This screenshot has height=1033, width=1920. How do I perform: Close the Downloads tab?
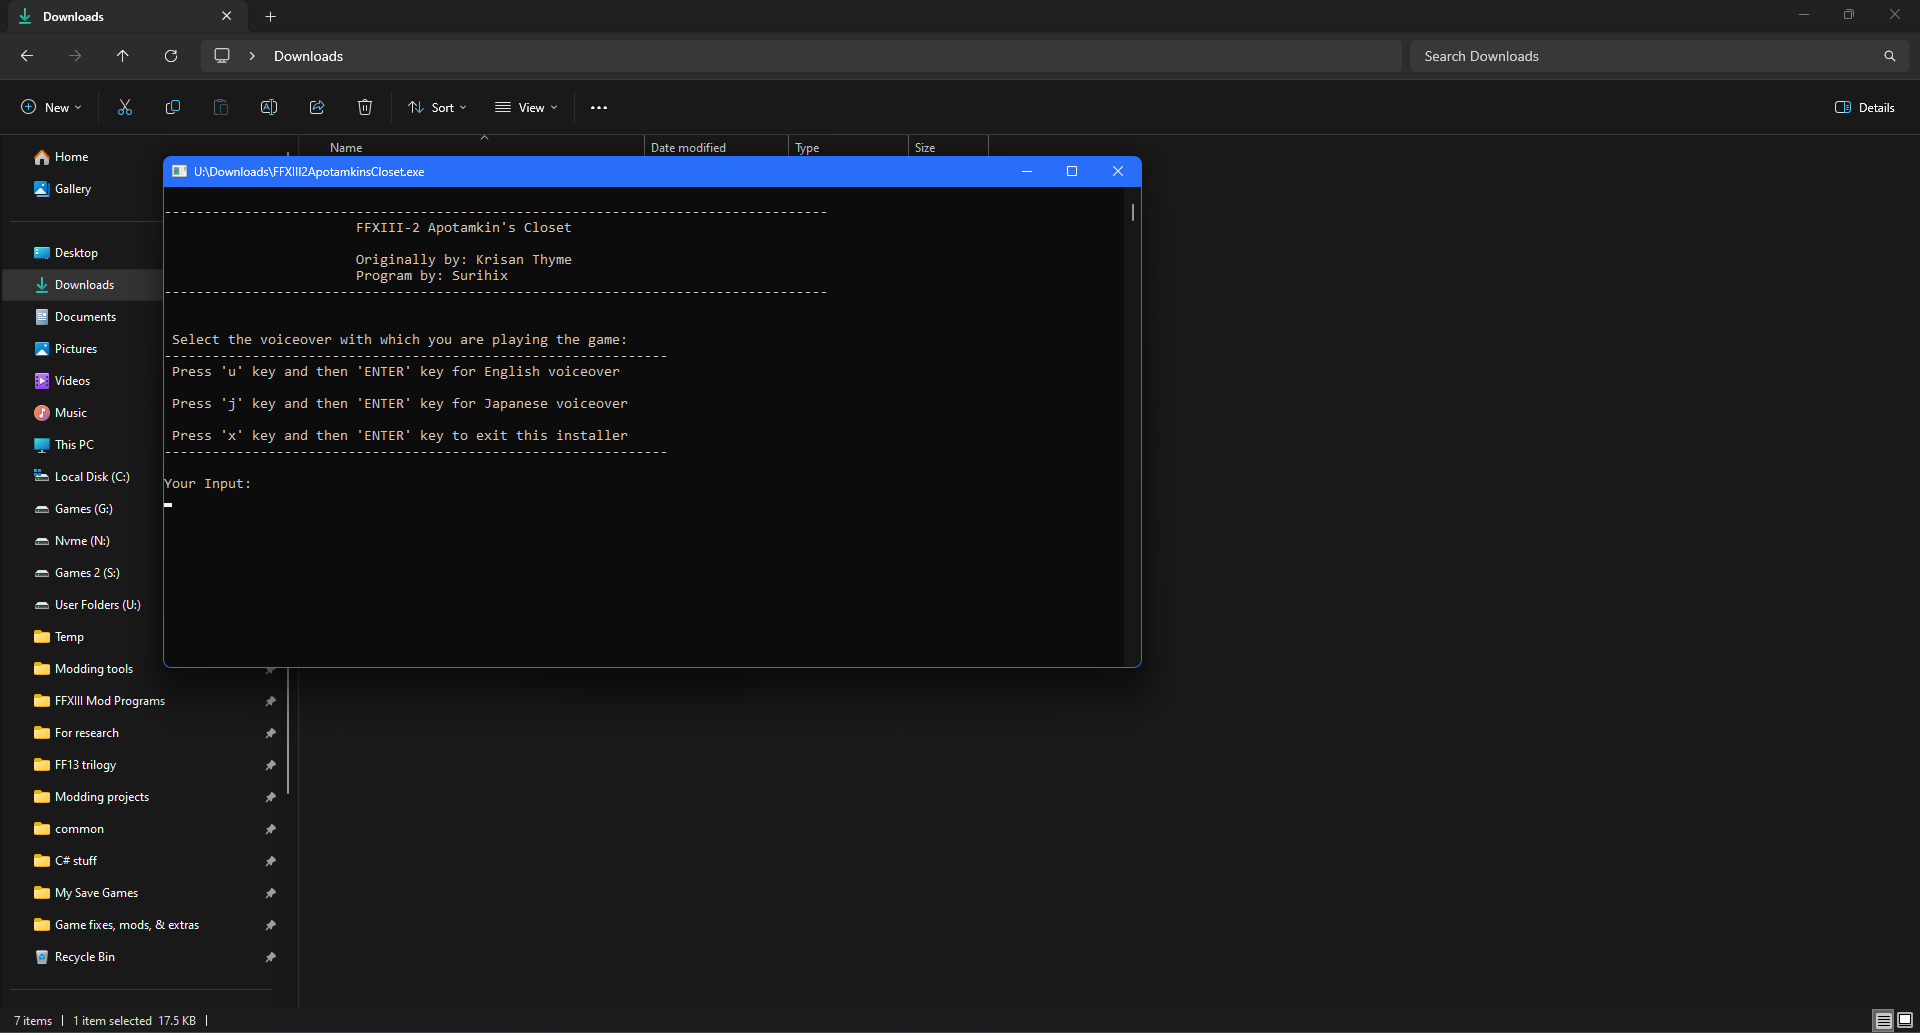coord(227,16)
